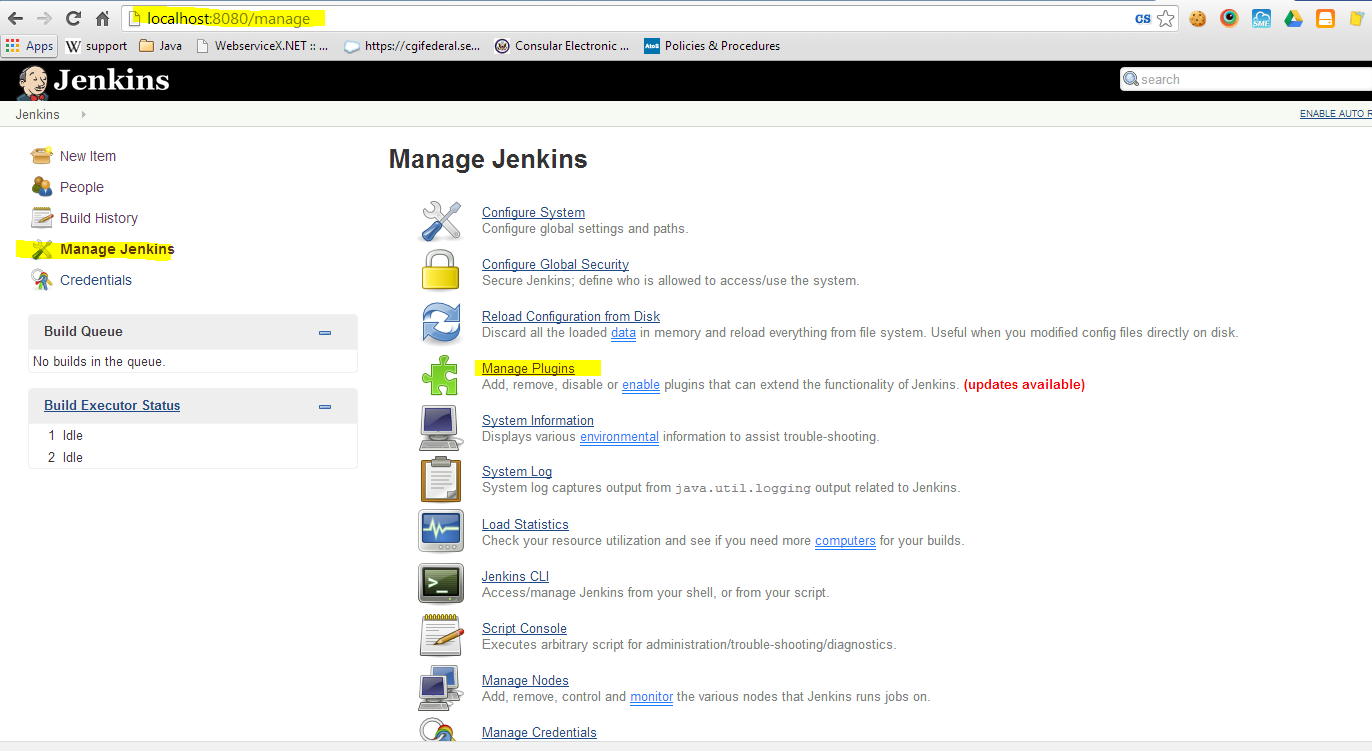Bookmark page with the star icon

(1166, 18)
